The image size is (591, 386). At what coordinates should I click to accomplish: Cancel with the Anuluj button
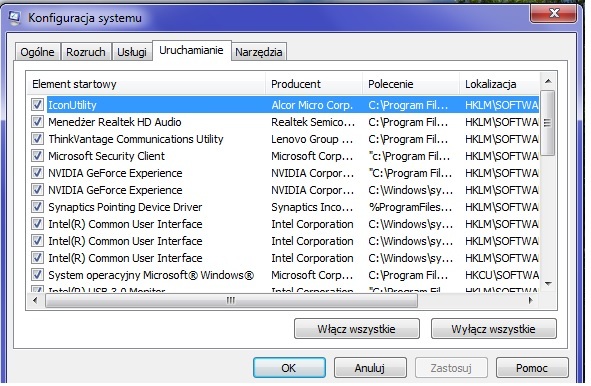[370, 368]
